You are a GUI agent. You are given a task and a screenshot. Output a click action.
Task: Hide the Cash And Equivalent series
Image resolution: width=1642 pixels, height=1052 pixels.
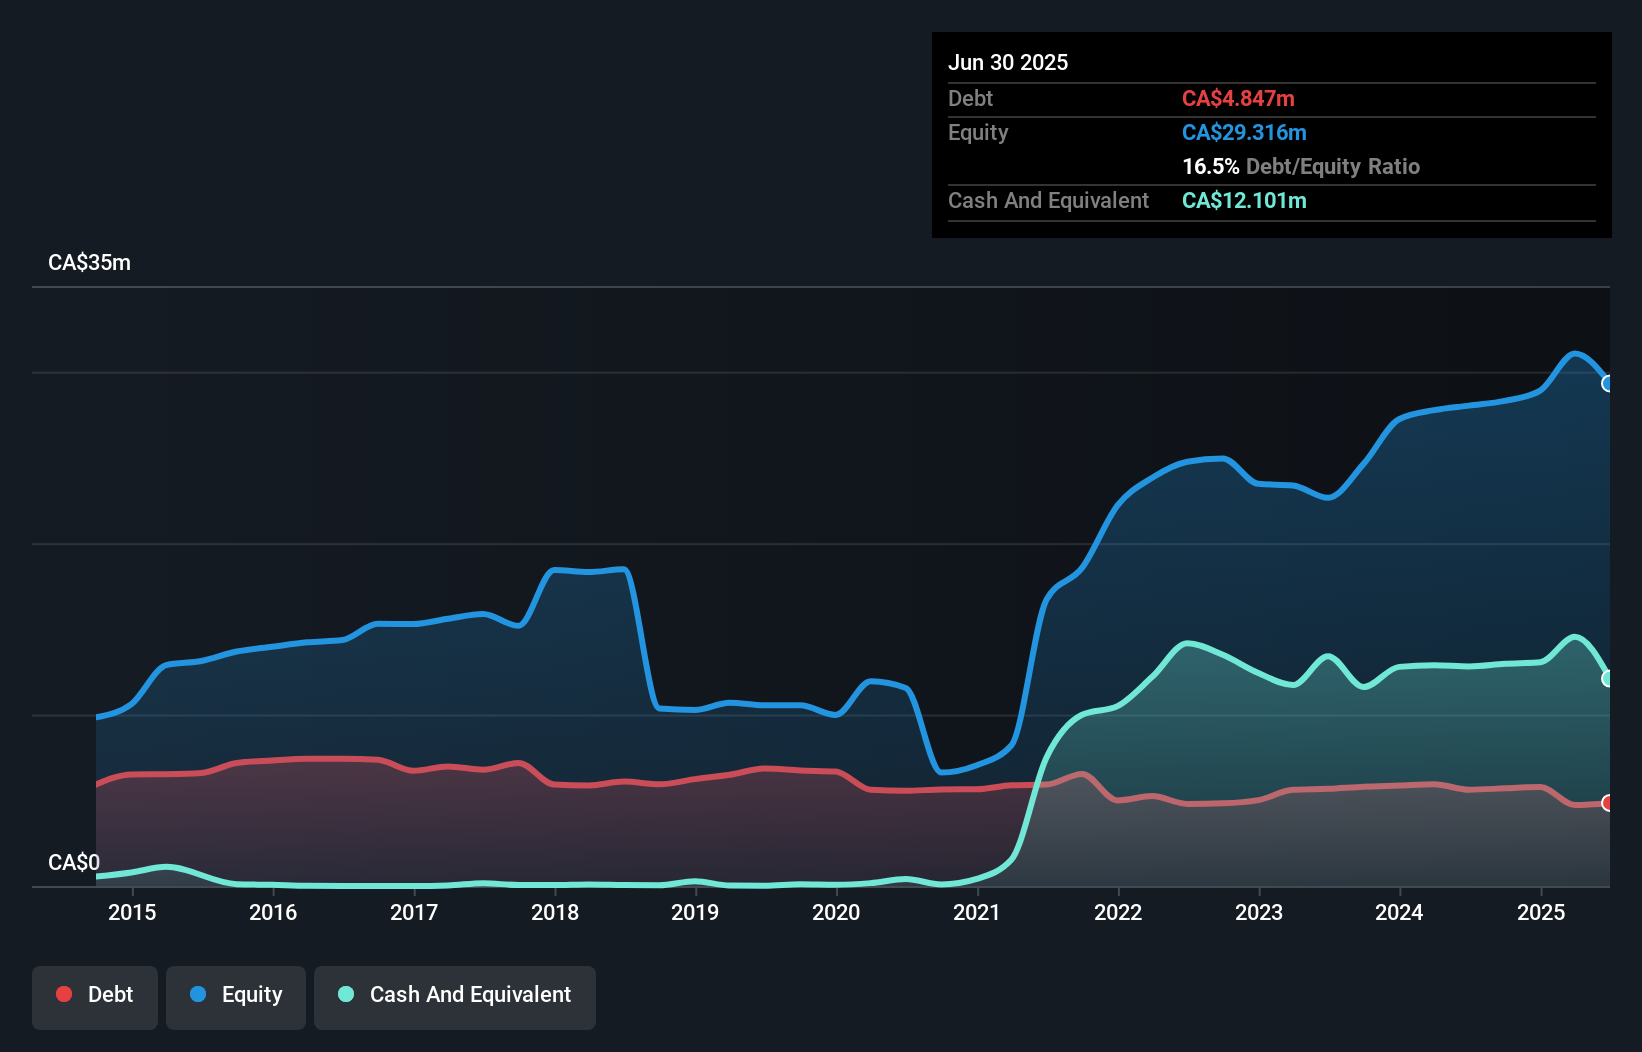[455, 995]
